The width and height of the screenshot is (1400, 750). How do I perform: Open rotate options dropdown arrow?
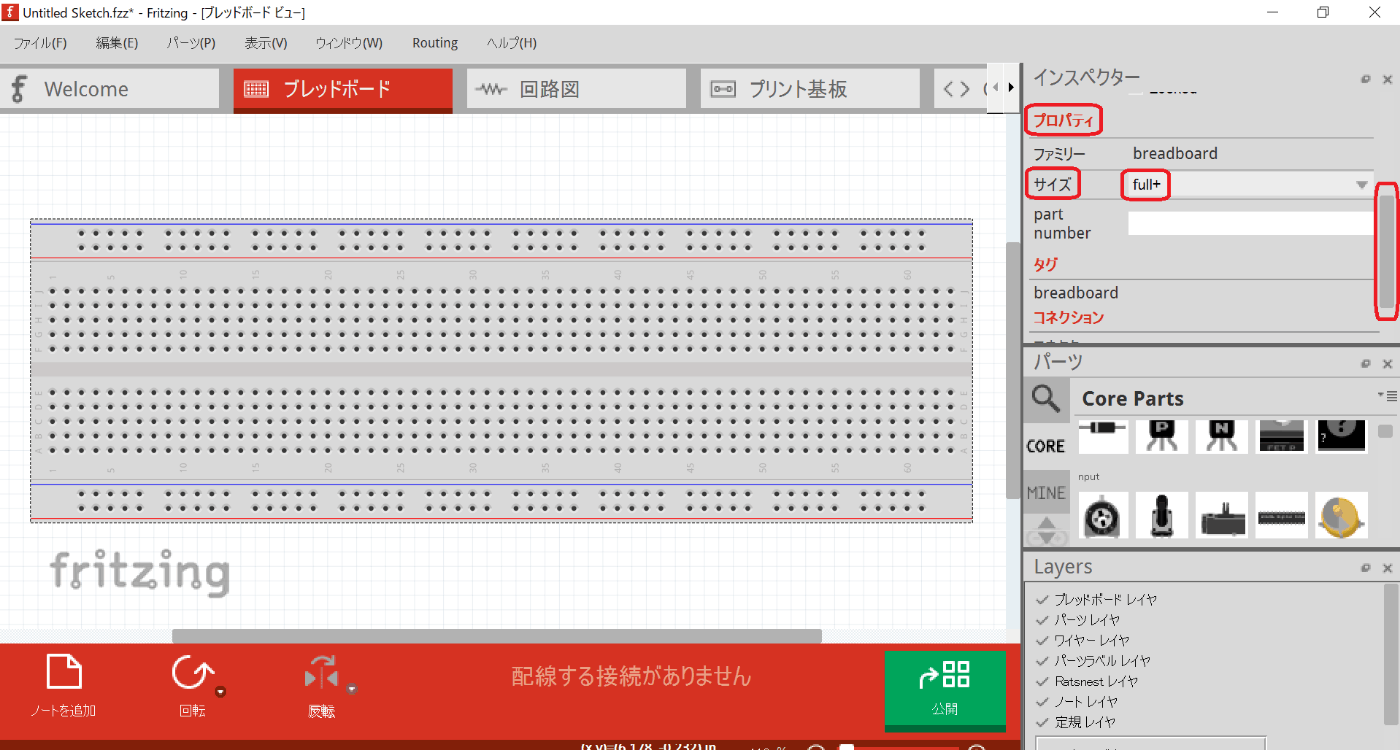click(x=221, y=691)
